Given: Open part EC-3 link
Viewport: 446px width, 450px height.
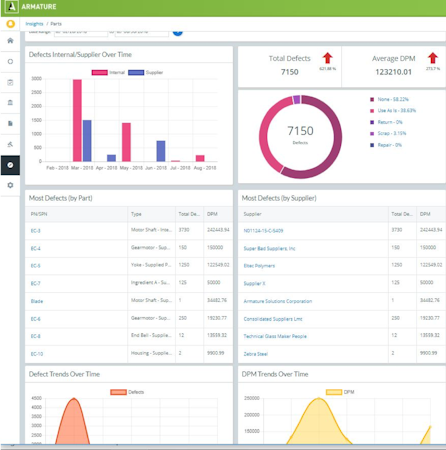Looking at the screenshot, I should click(x=36, y=231).
